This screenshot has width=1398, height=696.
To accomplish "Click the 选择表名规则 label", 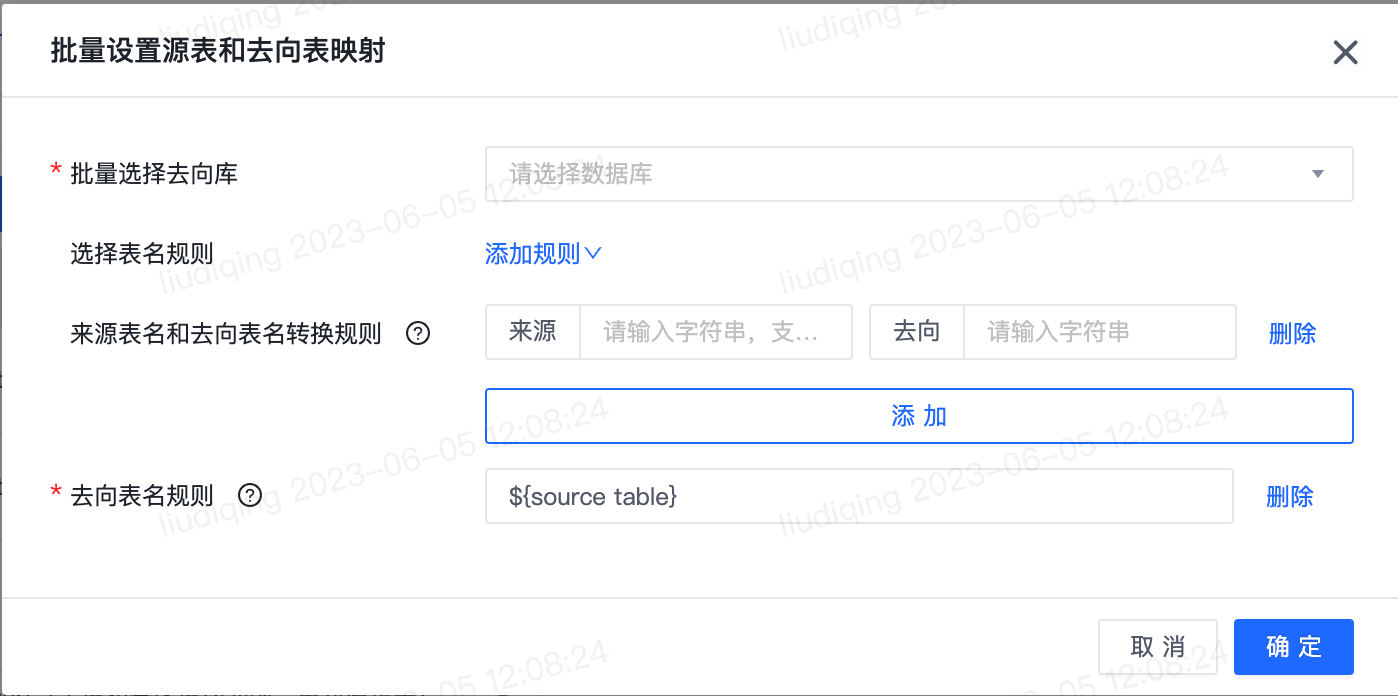I will pyautogui.click(x=142, y=254).
